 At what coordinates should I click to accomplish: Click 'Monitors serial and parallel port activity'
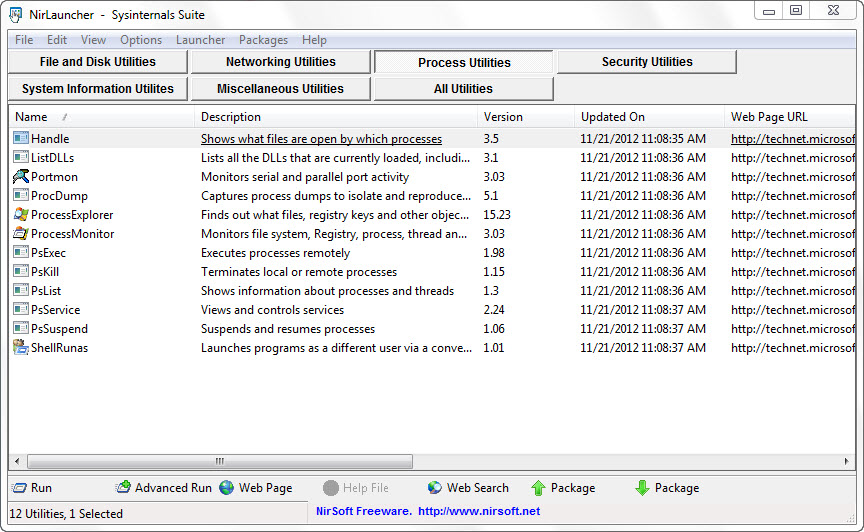click(x=305, y=177)
